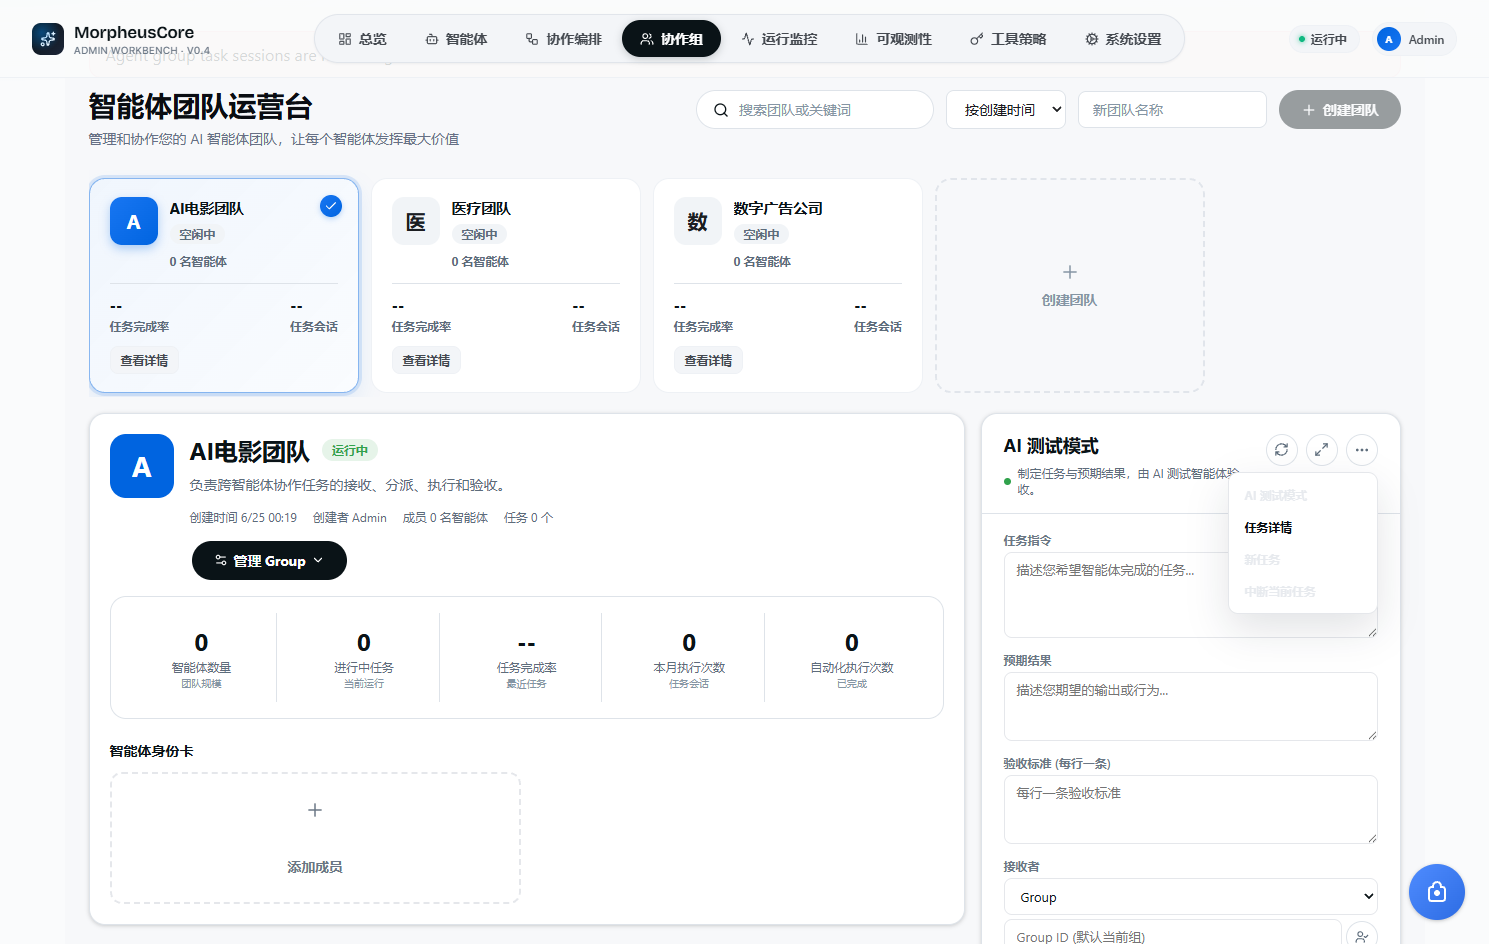
Task: Click the 本月执行次数 stat tile
Action: coord(689,658)
